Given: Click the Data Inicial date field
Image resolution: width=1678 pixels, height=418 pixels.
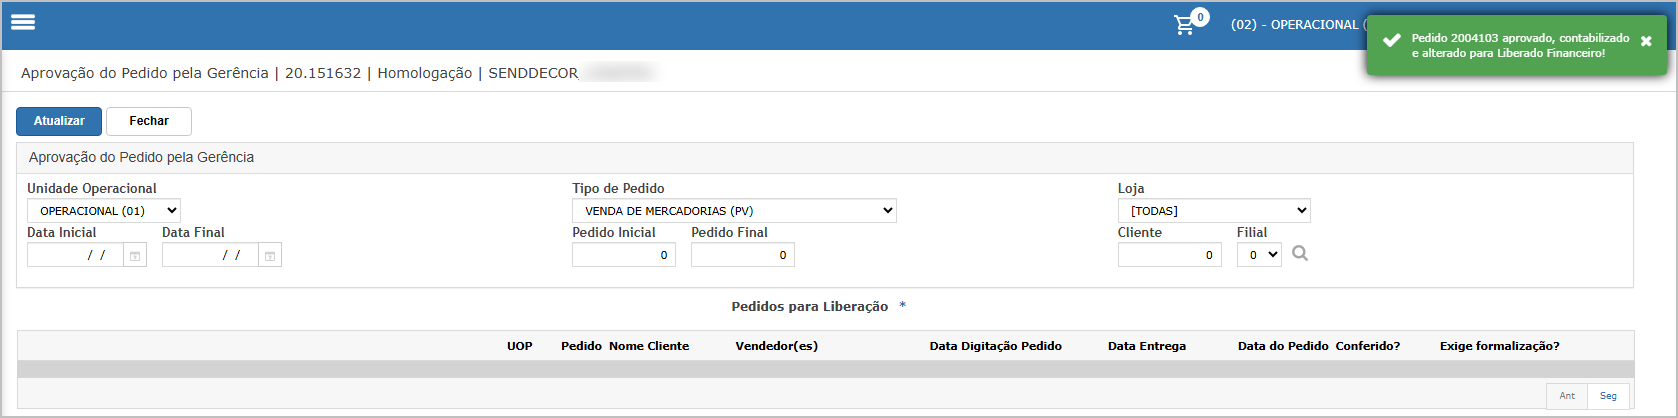Looking at the screenshot, I should pyautogui.click(x=75, y=255).
